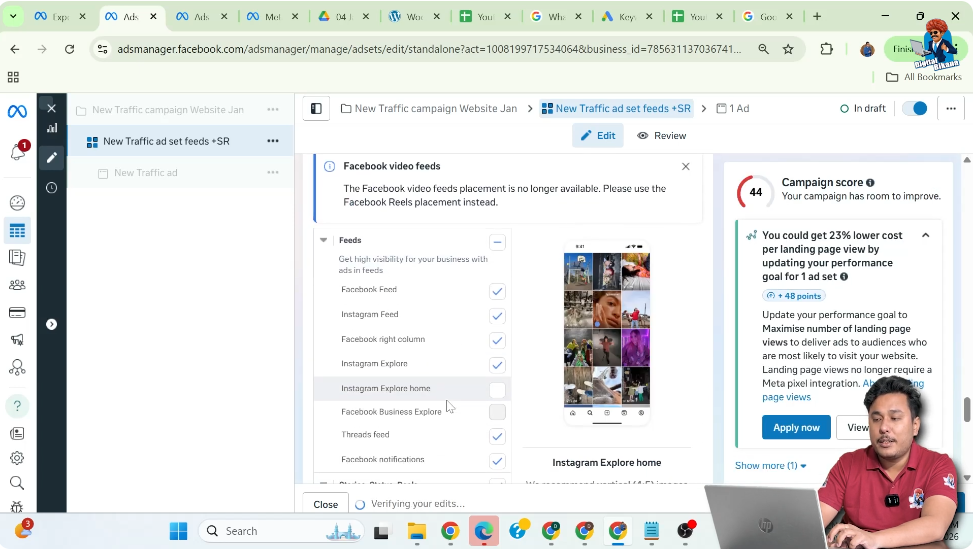Open the 1 Ad breadcrumb
Image resolution: width=974 pixels, height=550 pixels.
click(733, 109)
